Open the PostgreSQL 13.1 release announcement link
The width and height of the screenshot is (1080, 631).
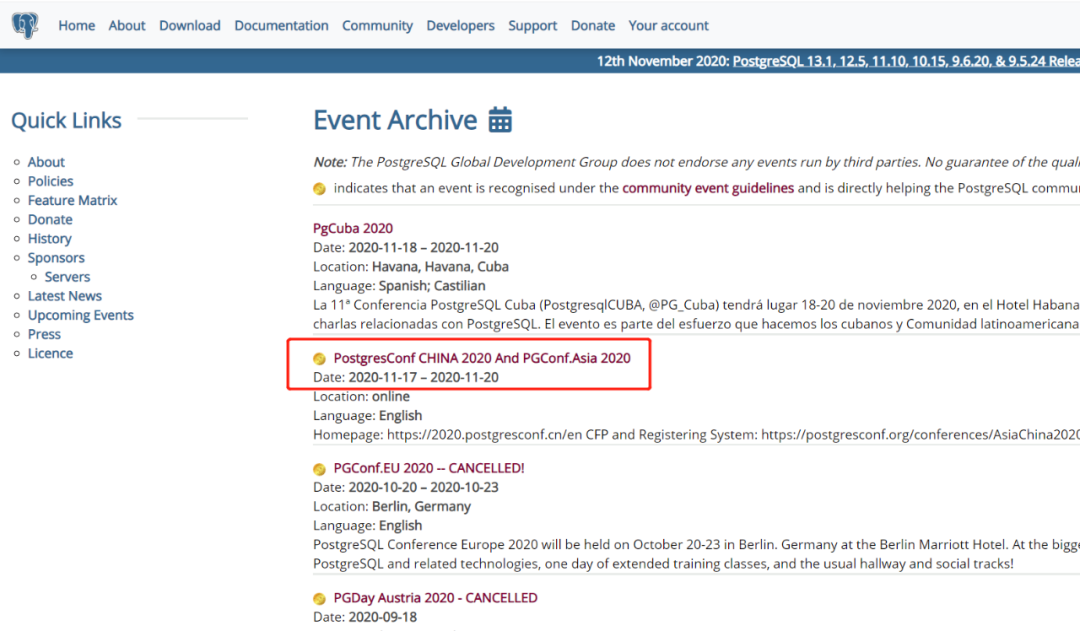point(906,61)
